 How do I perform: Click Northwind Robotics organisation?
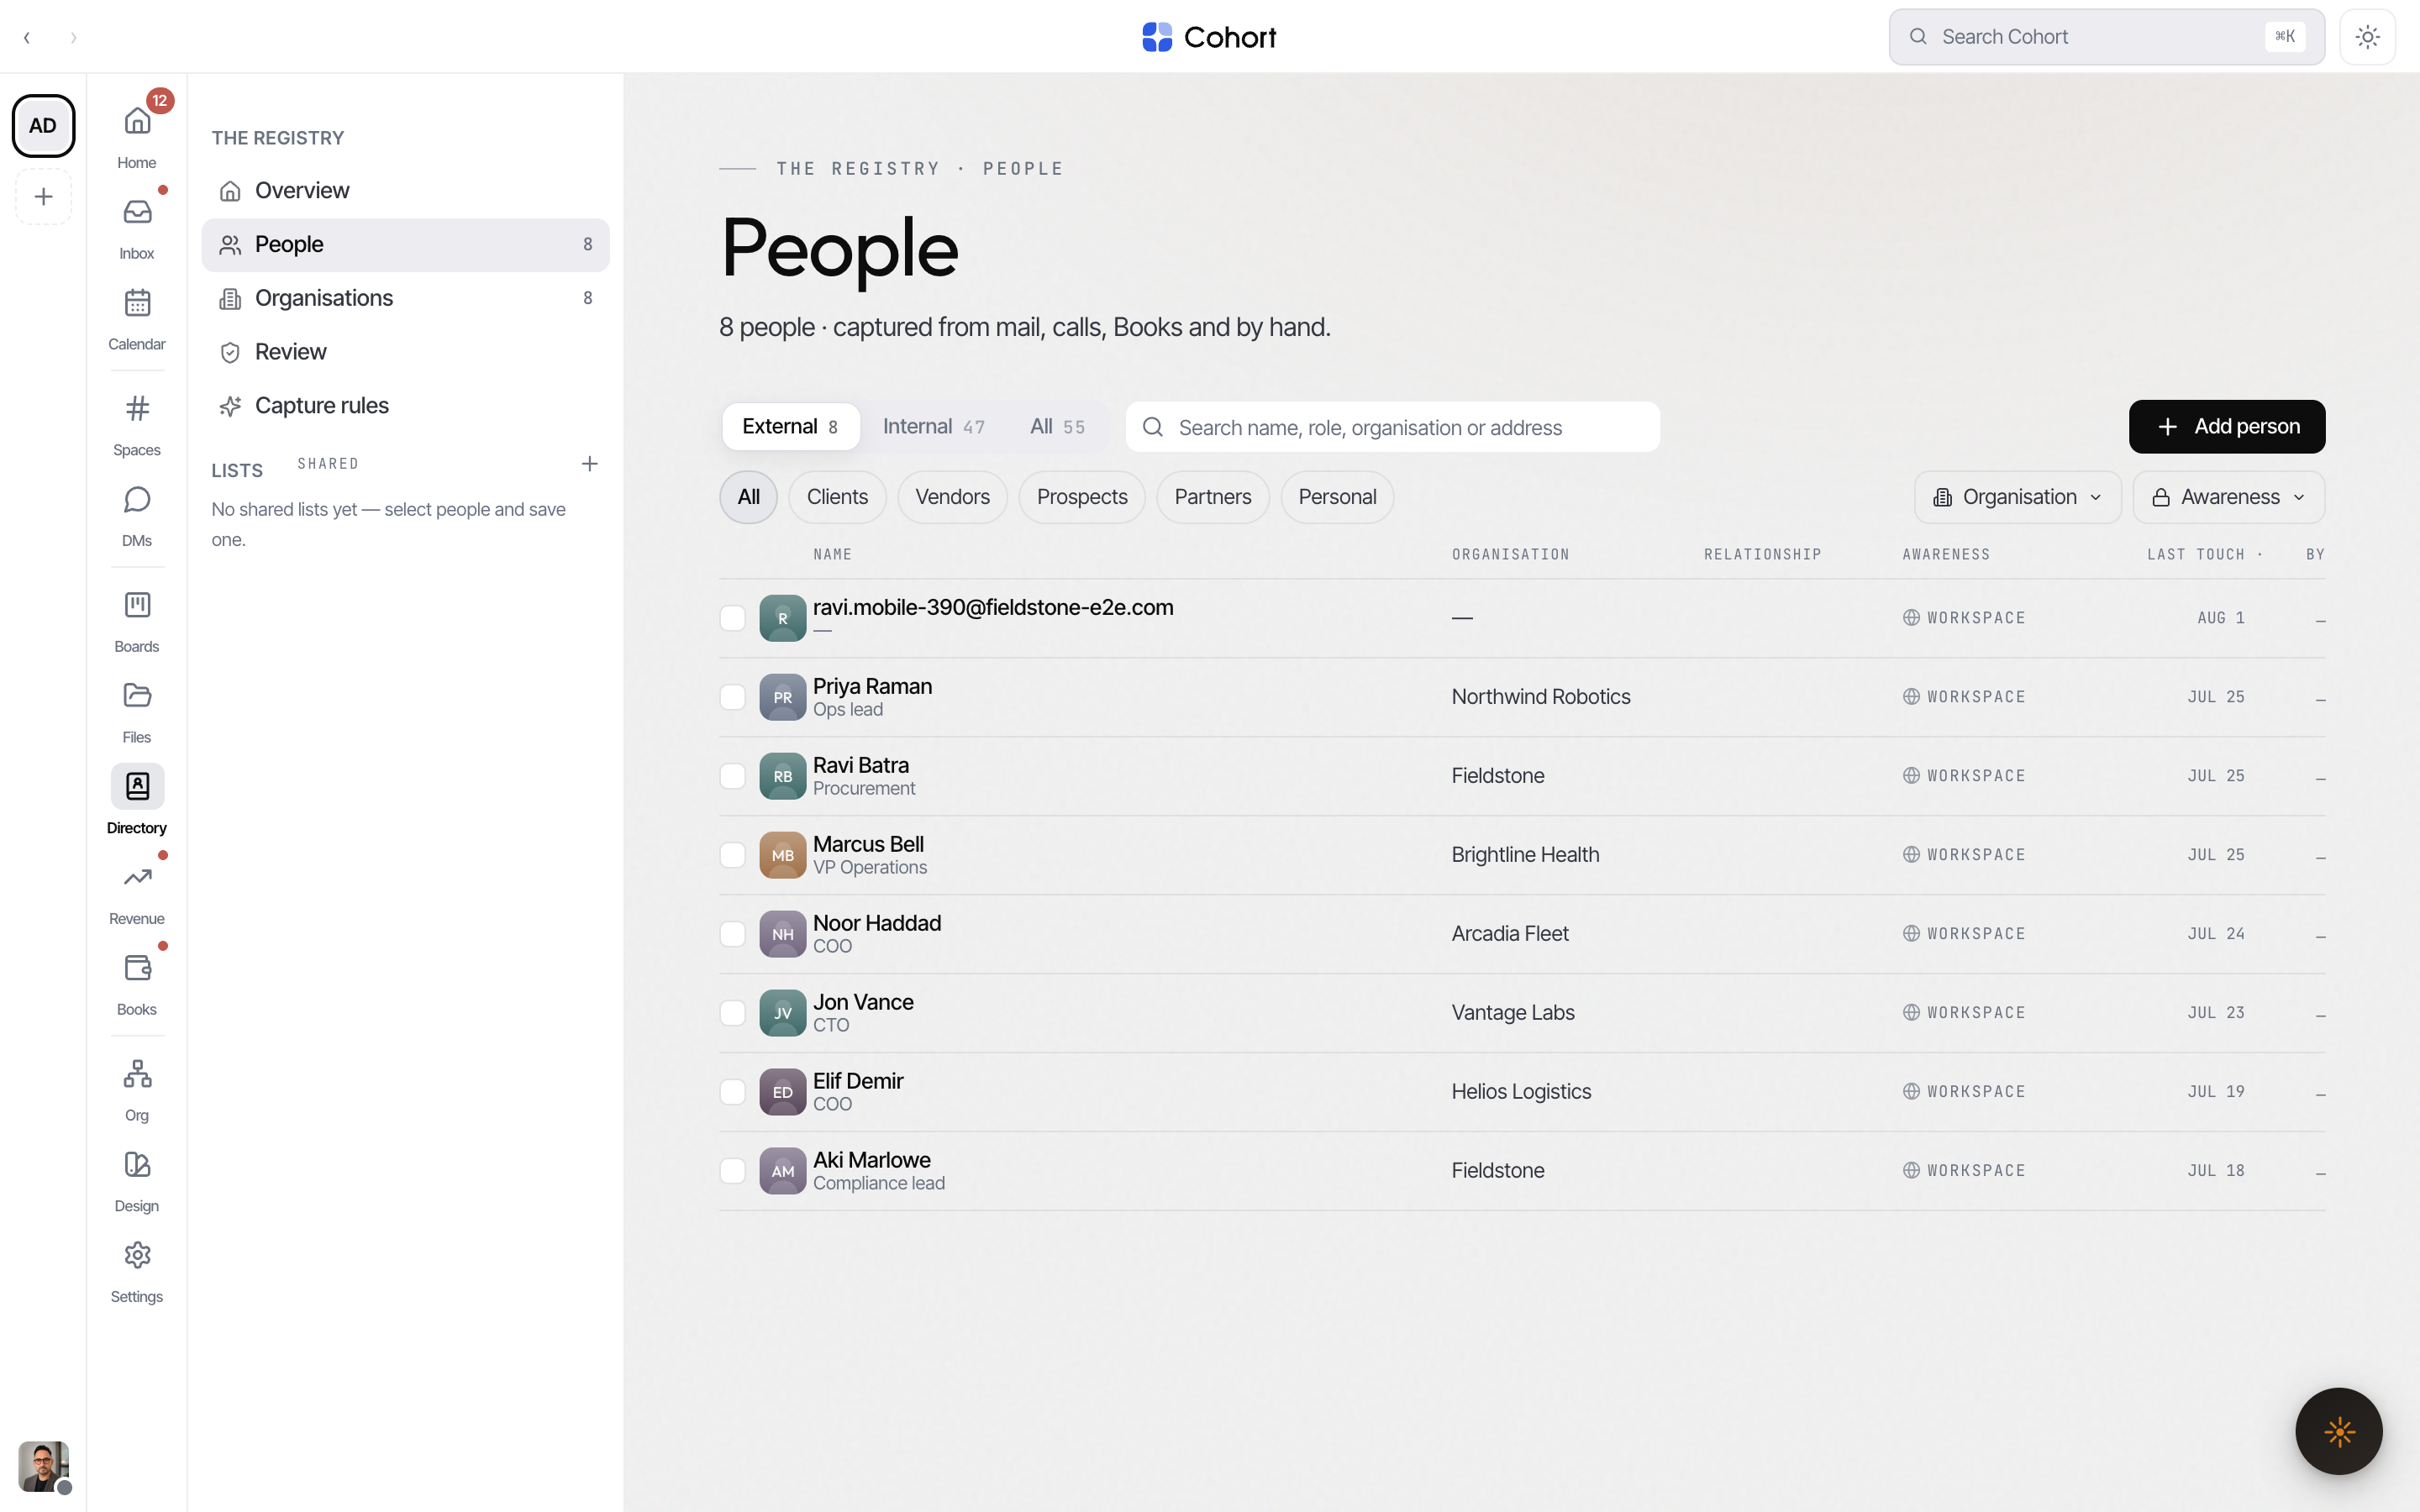click(x=1540, y=697)
